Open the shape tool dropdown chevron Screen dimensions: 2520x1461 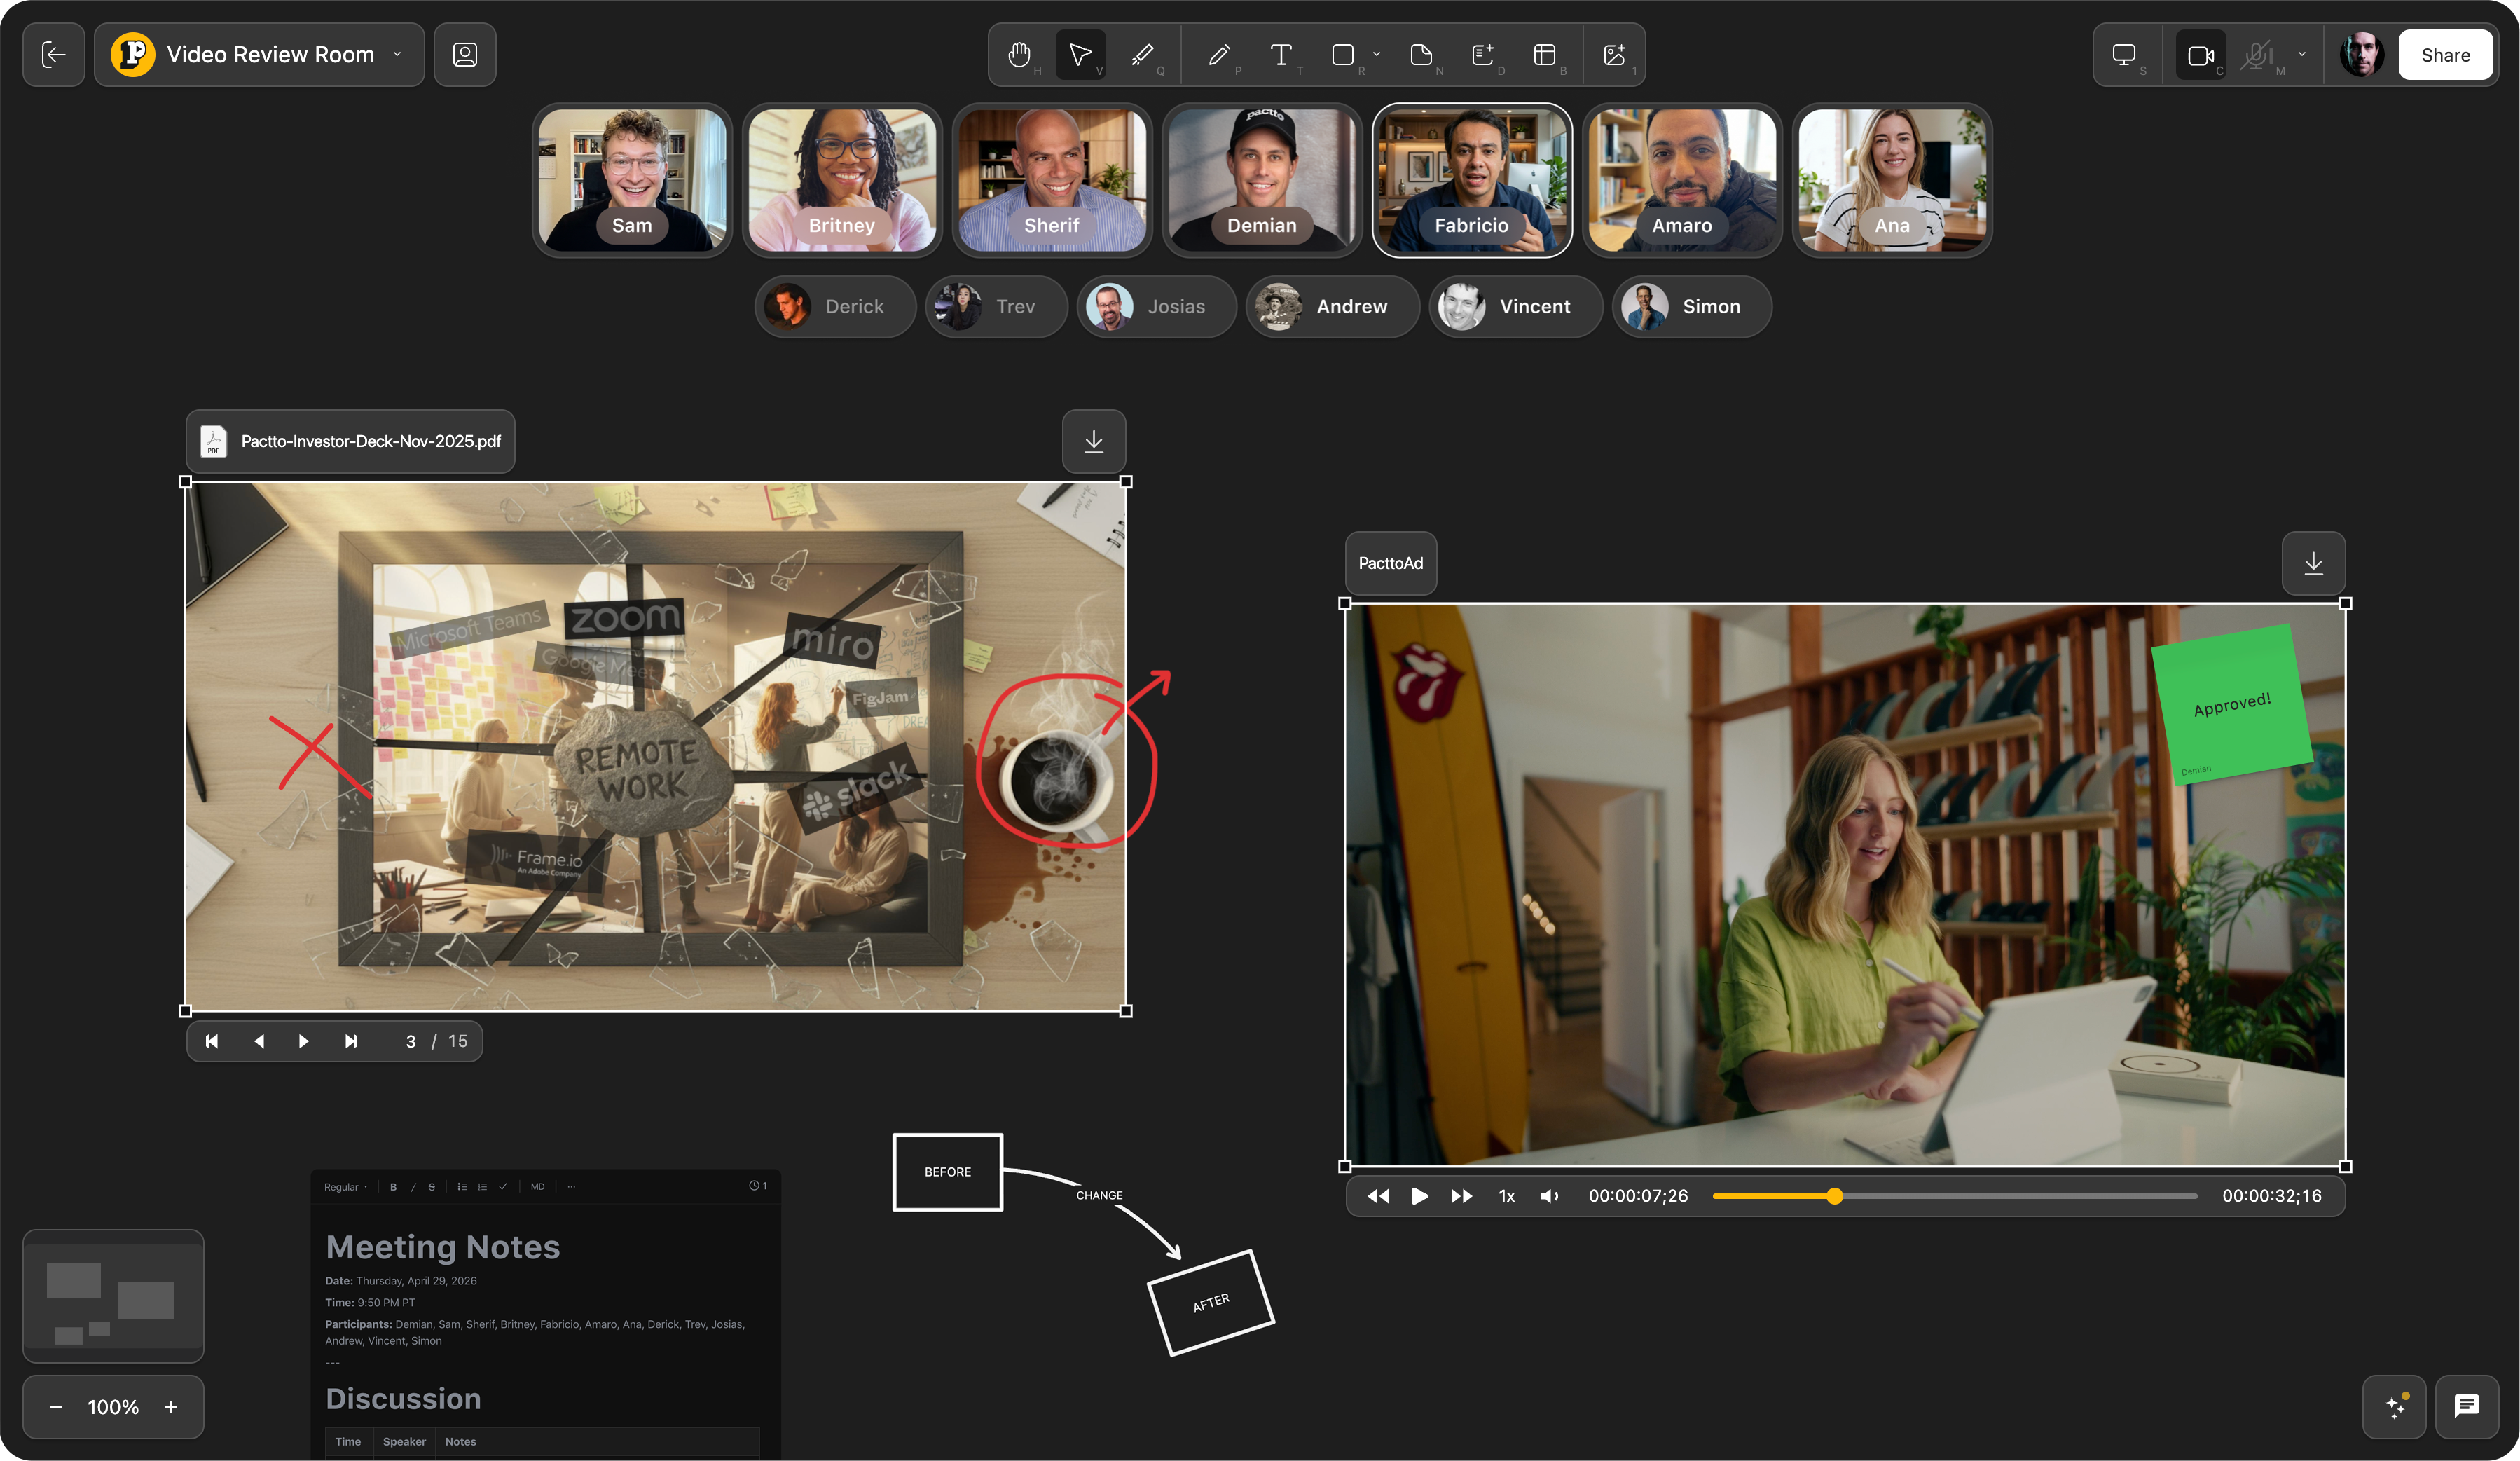click(1376, 55)
